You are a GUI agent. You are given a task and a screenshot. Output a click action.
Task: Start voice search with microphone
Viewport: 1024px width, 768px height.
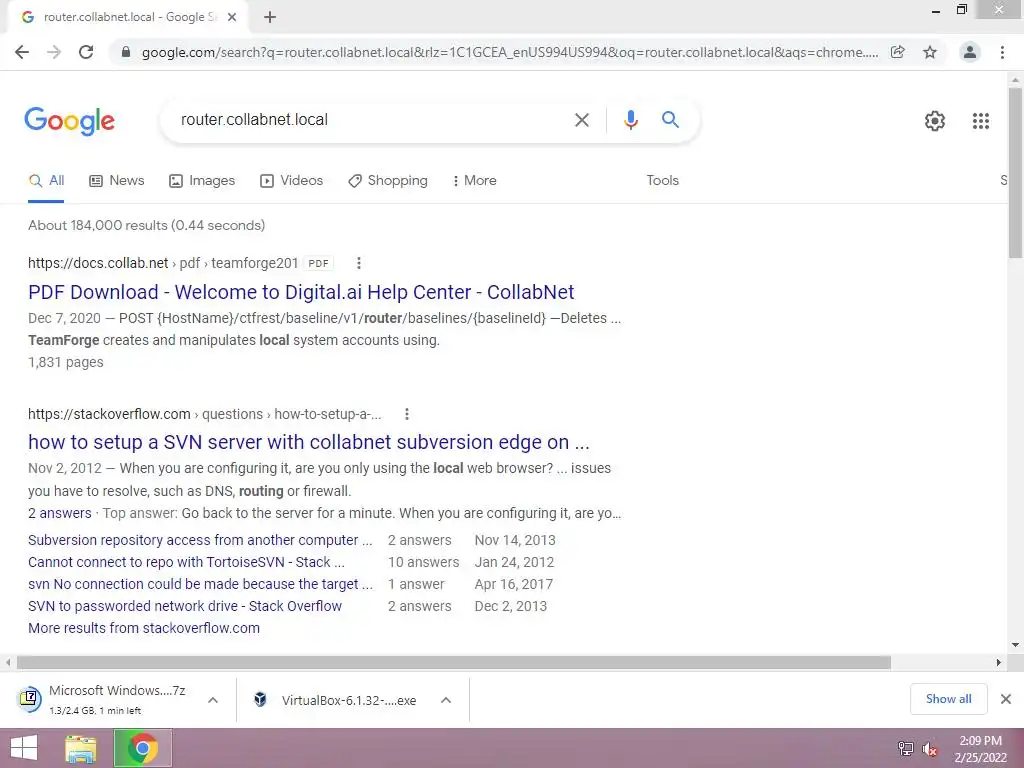pyautogui.click(x=630, y=120)
